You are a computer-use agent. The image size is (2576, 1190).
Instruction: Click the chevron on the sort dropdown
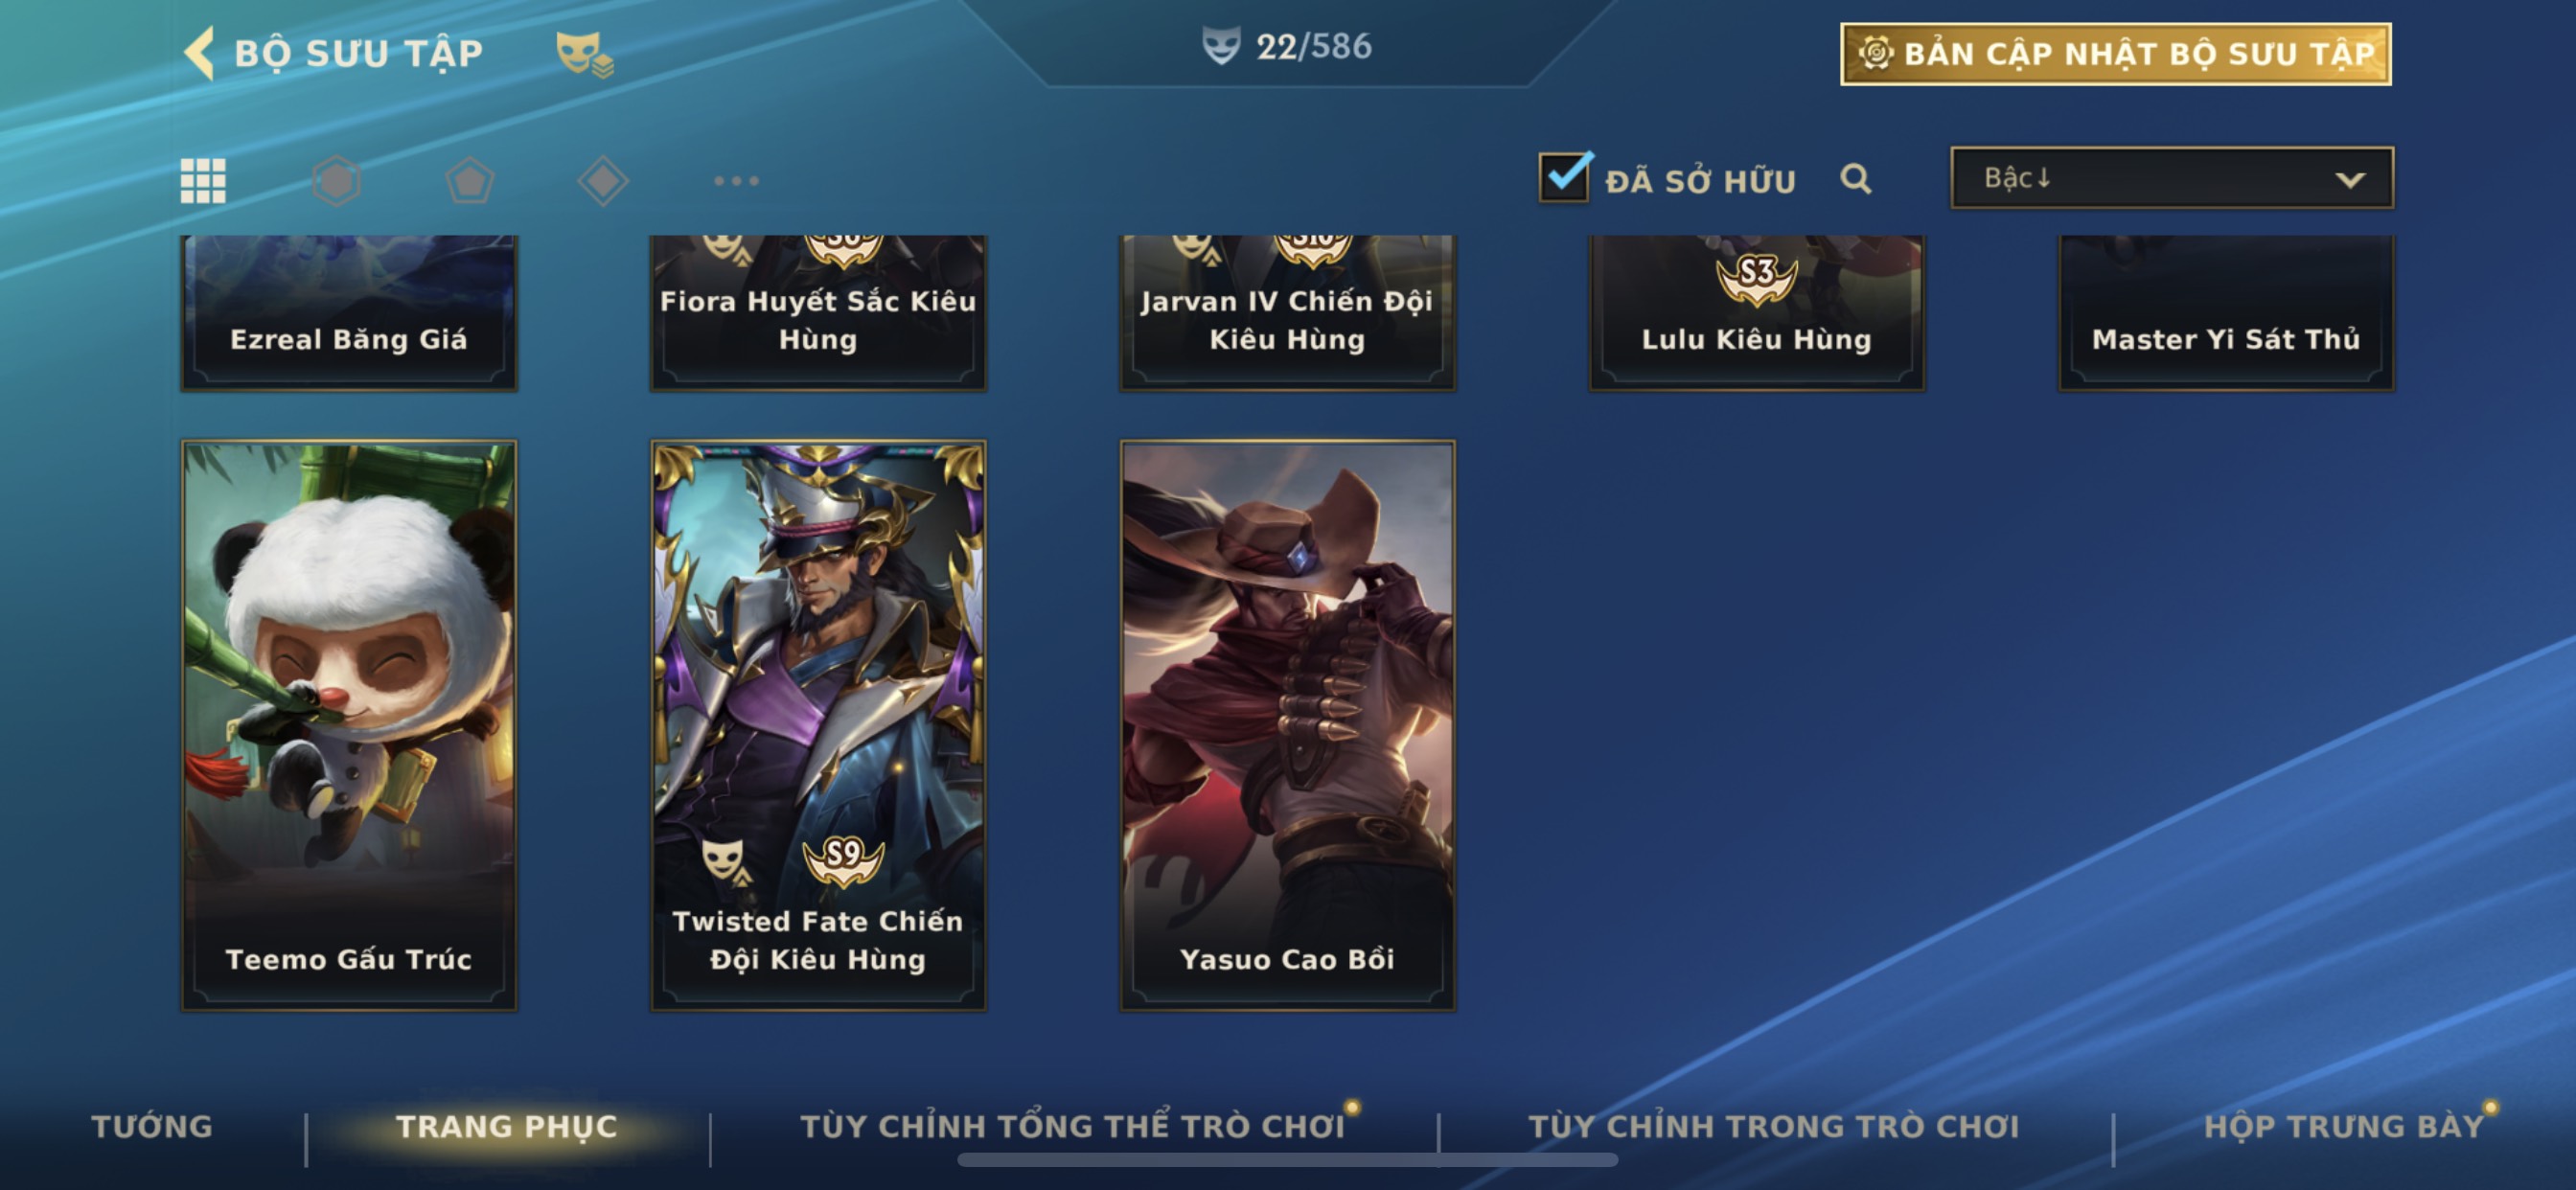[2350, 180]
